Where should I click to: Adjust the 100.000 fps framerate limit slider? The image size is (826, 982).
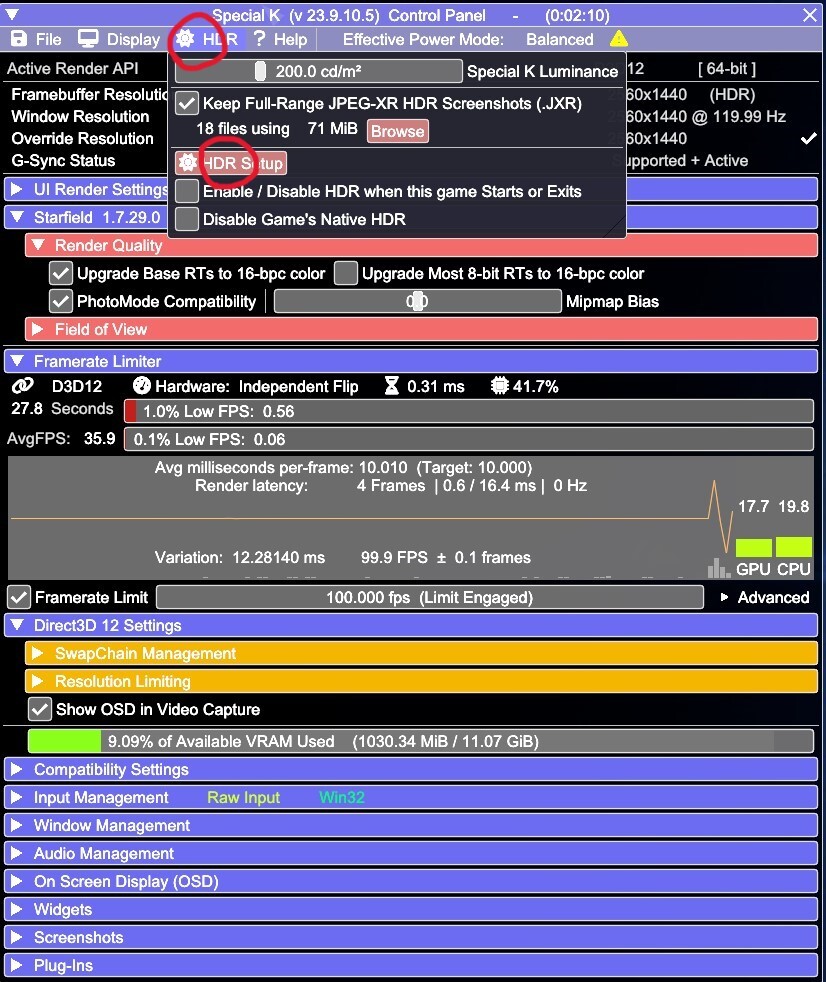coord(430,597)
